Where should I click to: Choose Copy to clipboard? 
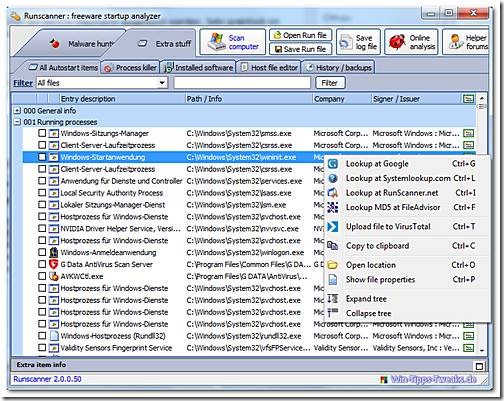tap(407, 246)
